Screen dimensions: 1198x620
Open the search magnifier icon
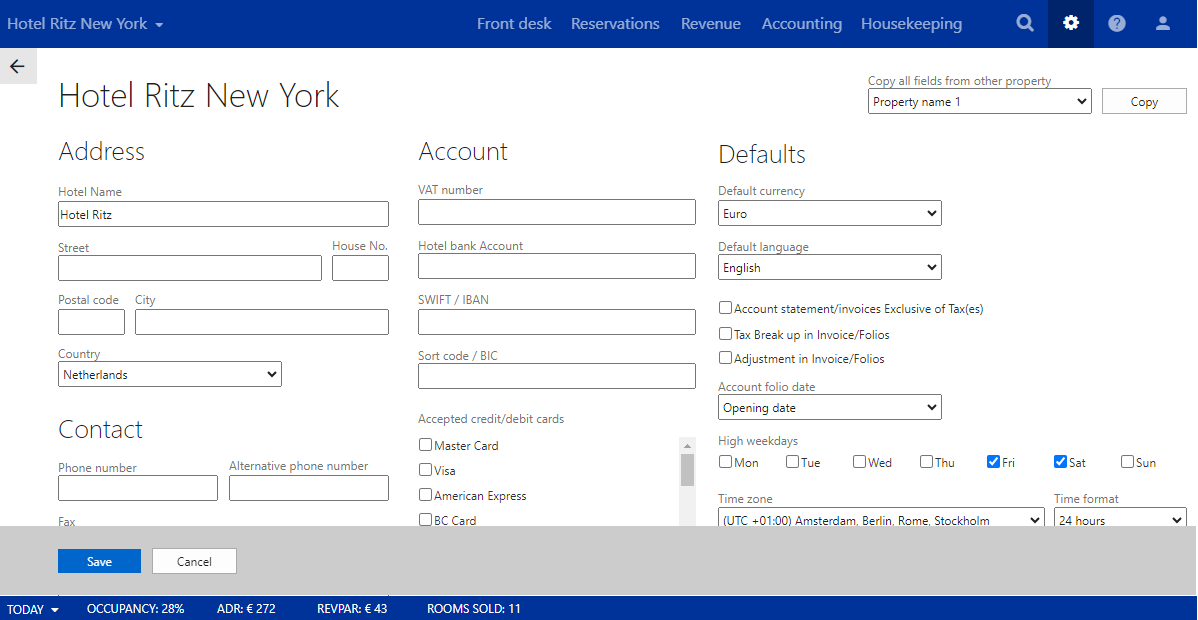coord(1025,24)
